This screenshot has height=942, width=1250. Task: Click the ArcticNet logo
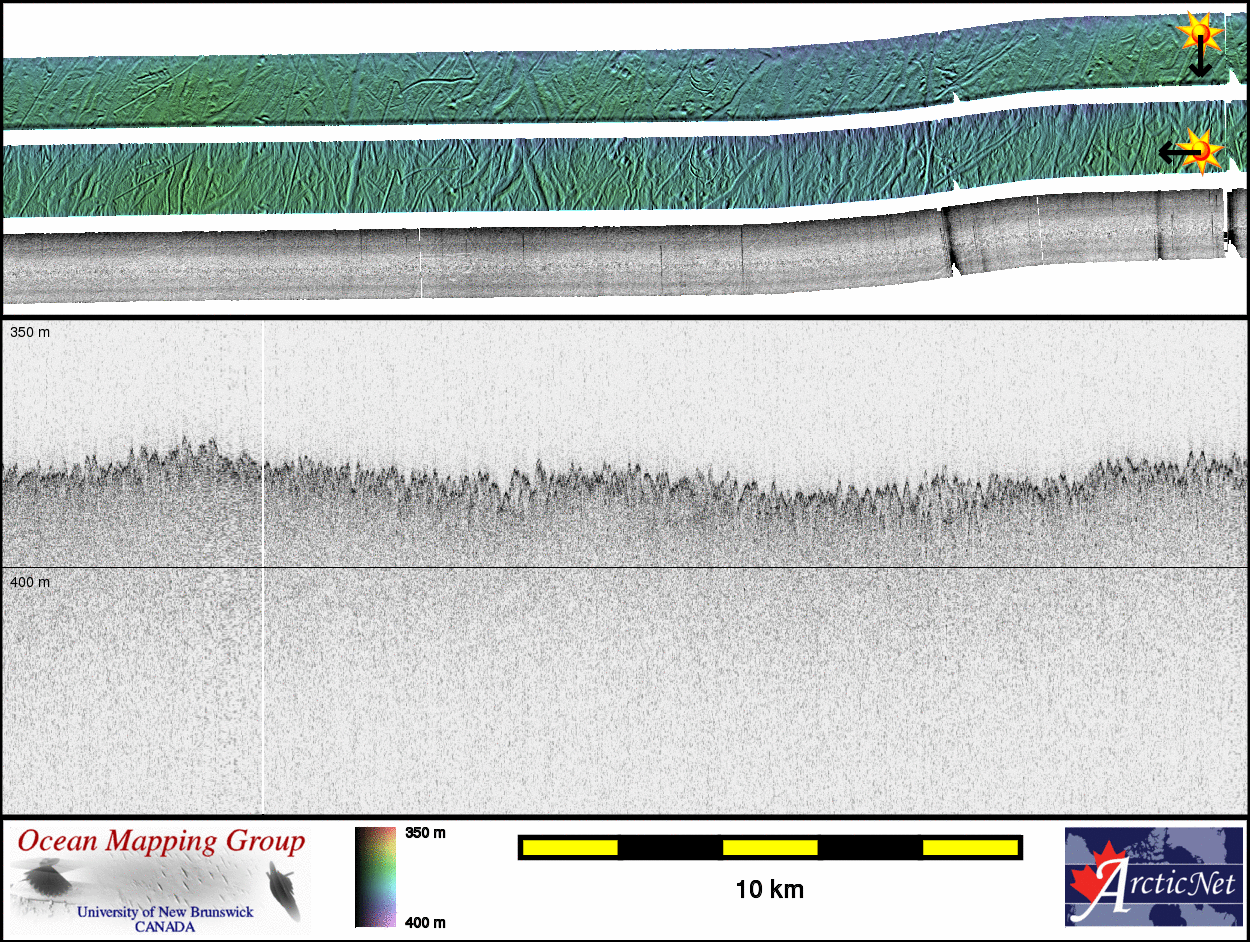(x=1153, y=876)
